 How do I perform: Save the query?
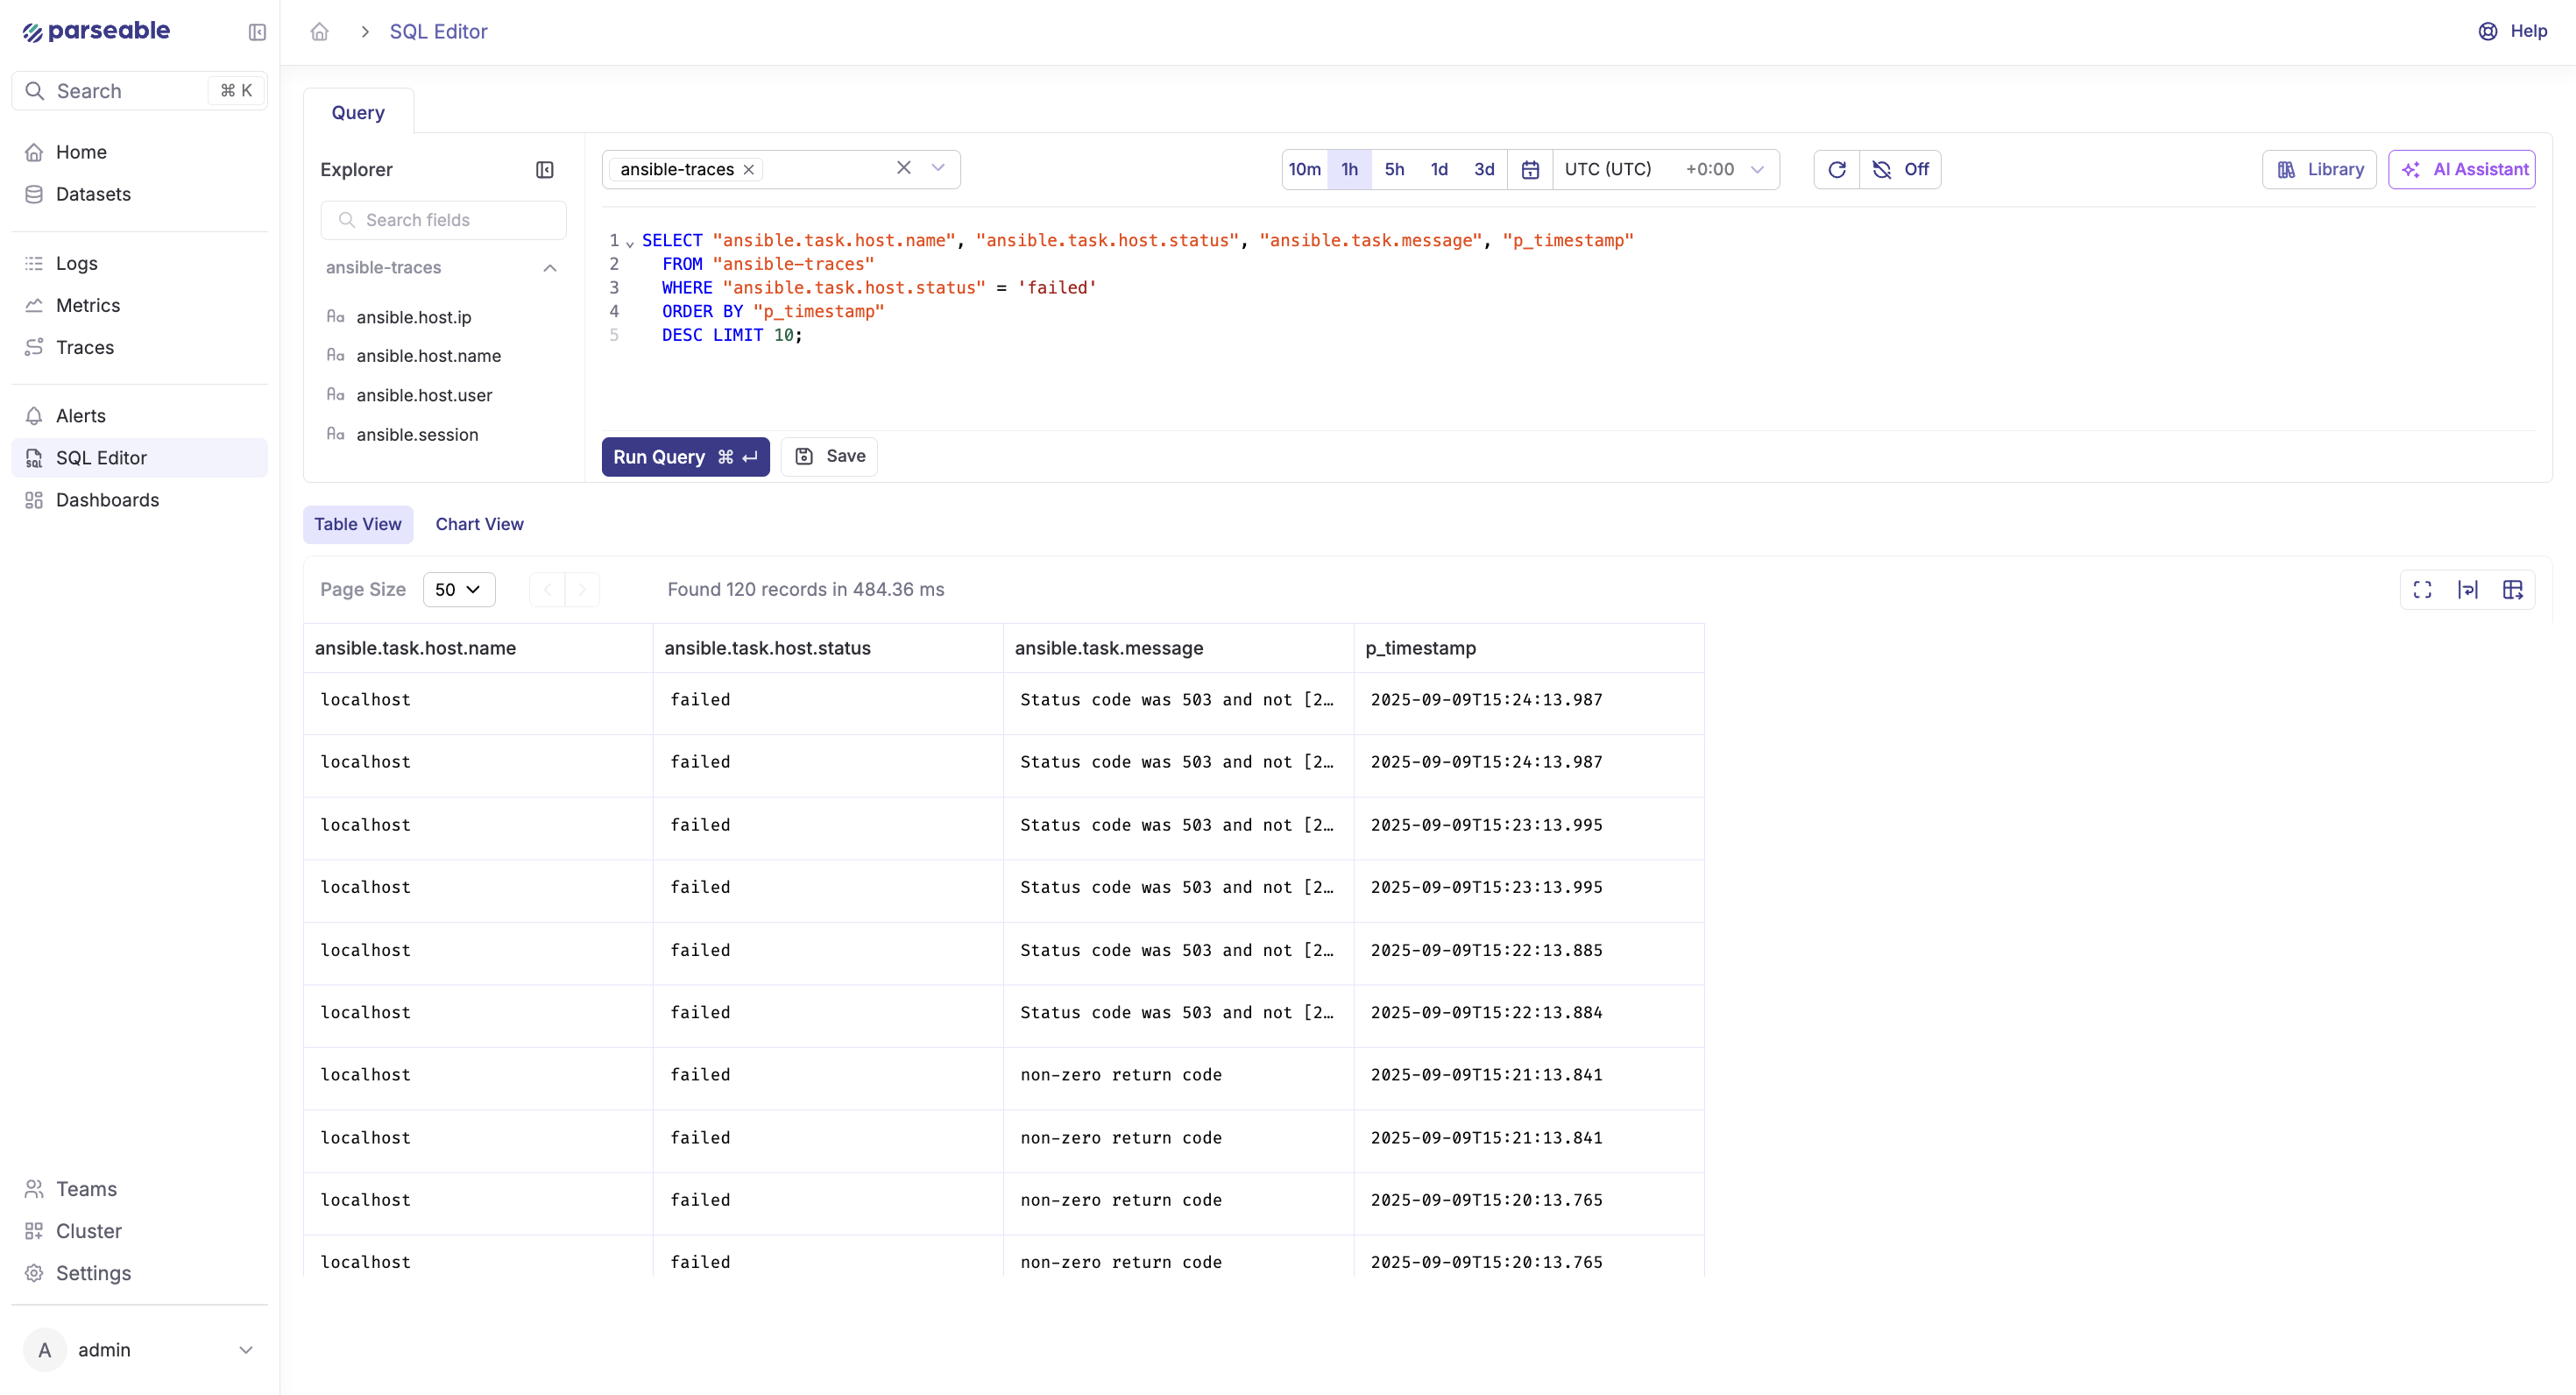pos(829,457)
